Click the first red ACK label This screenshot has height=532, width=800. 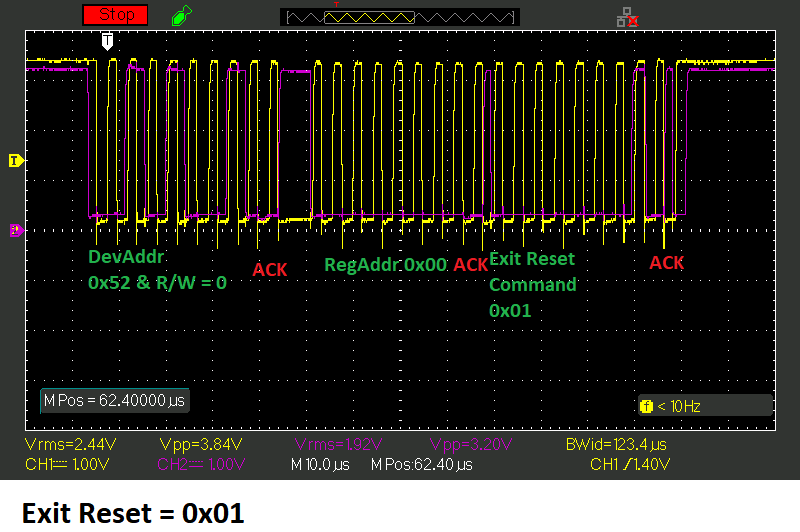[x=270, y=269]
